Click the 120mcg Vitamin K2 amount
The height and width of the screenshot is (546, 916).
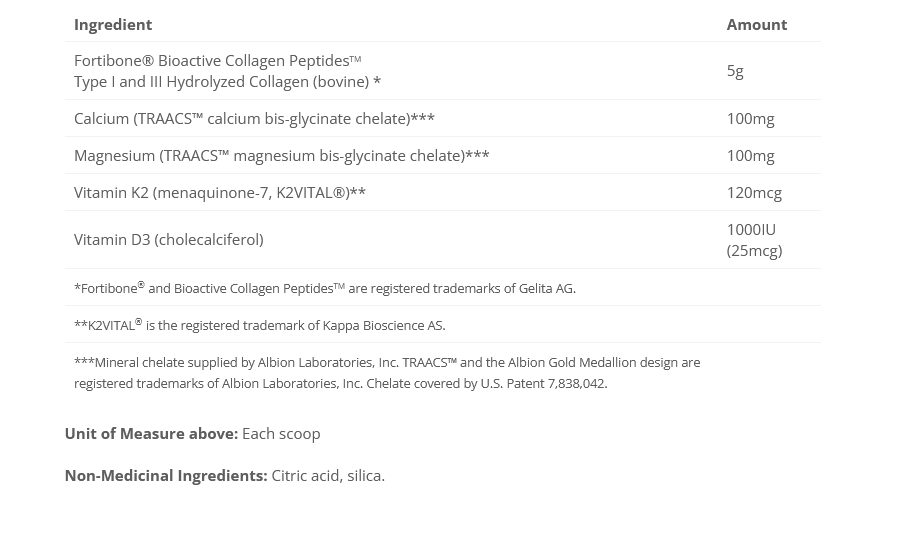coord(754,192)
